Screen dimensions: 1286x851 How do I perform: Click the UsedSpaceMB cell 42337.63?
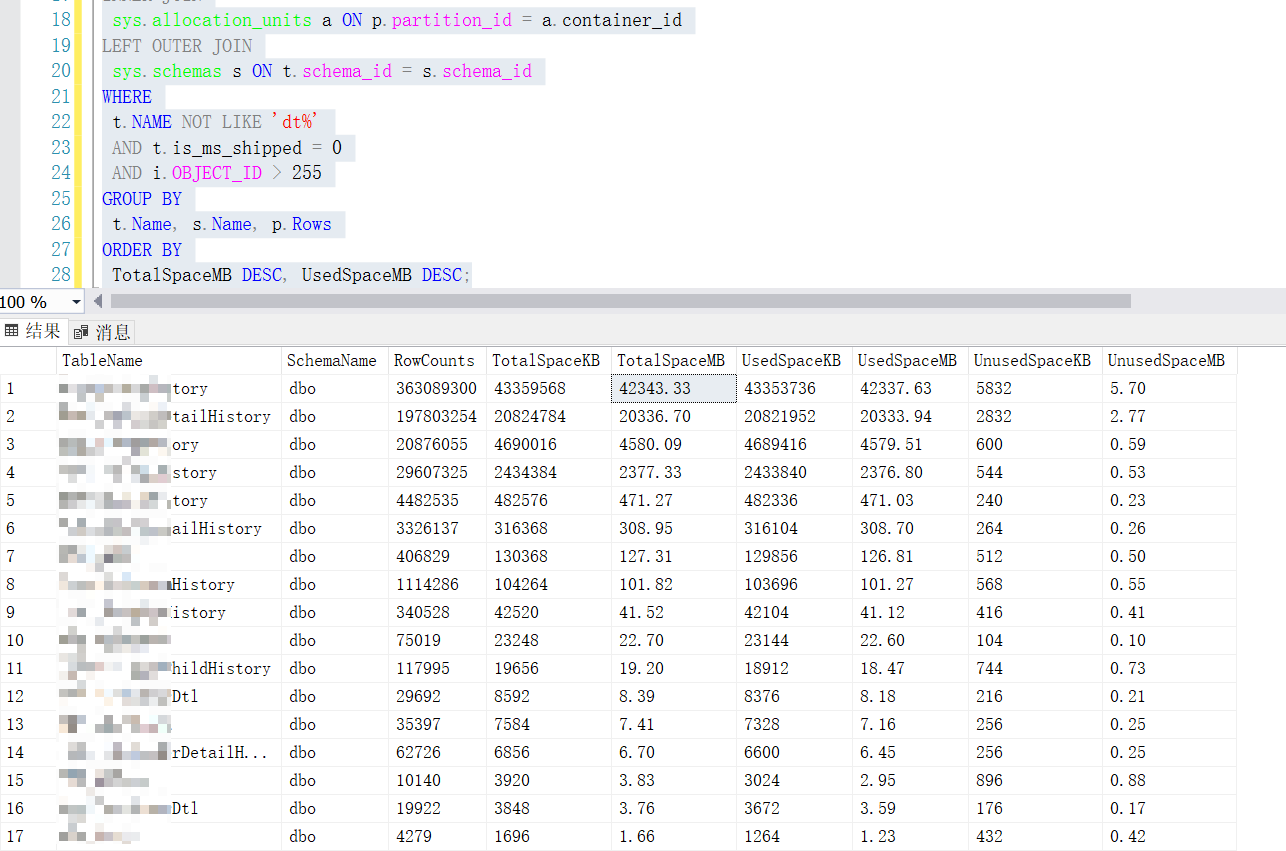pos(911,389)
